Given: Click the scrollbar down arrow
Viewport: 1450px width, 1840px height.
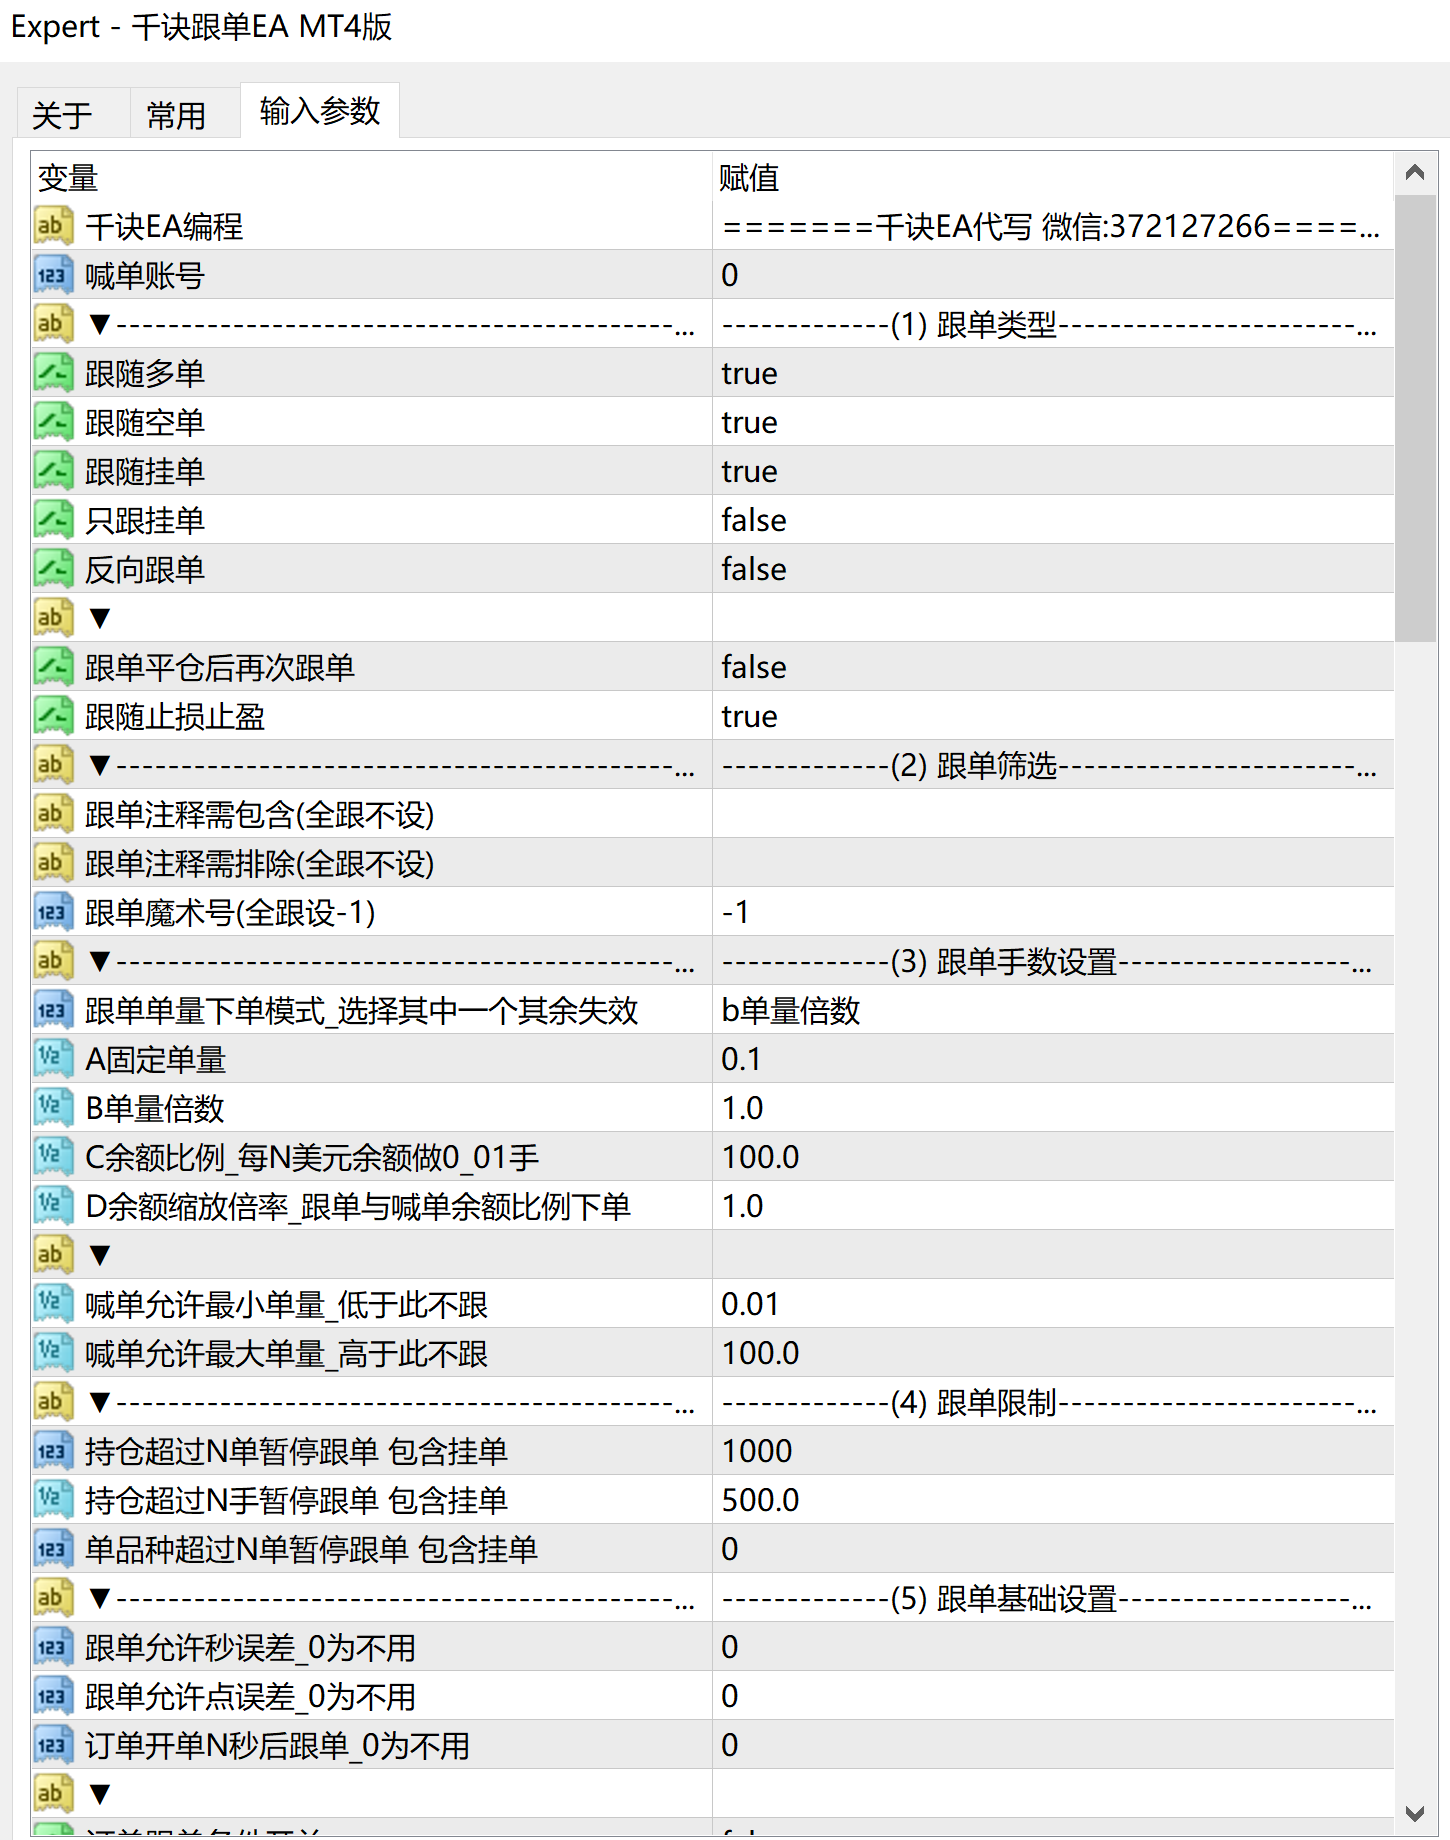Looking at the screenshot, I should pos(1415,1812).
